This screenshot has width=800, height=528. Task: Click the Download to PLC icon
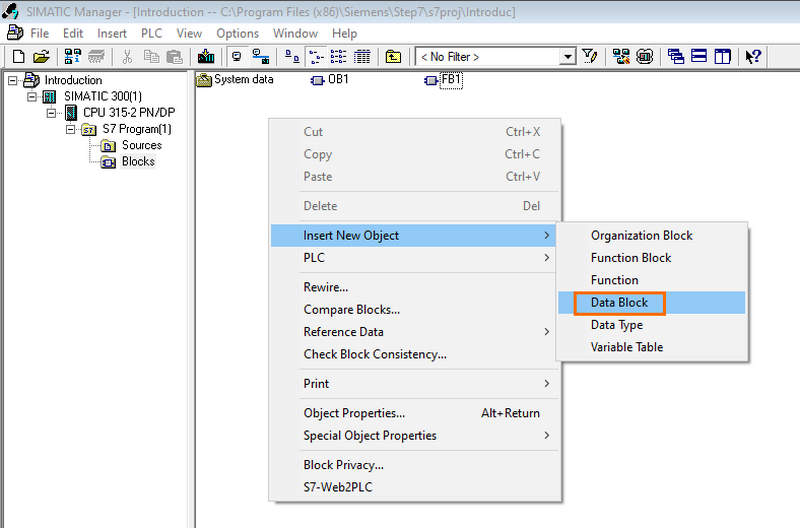click(206, 56)
